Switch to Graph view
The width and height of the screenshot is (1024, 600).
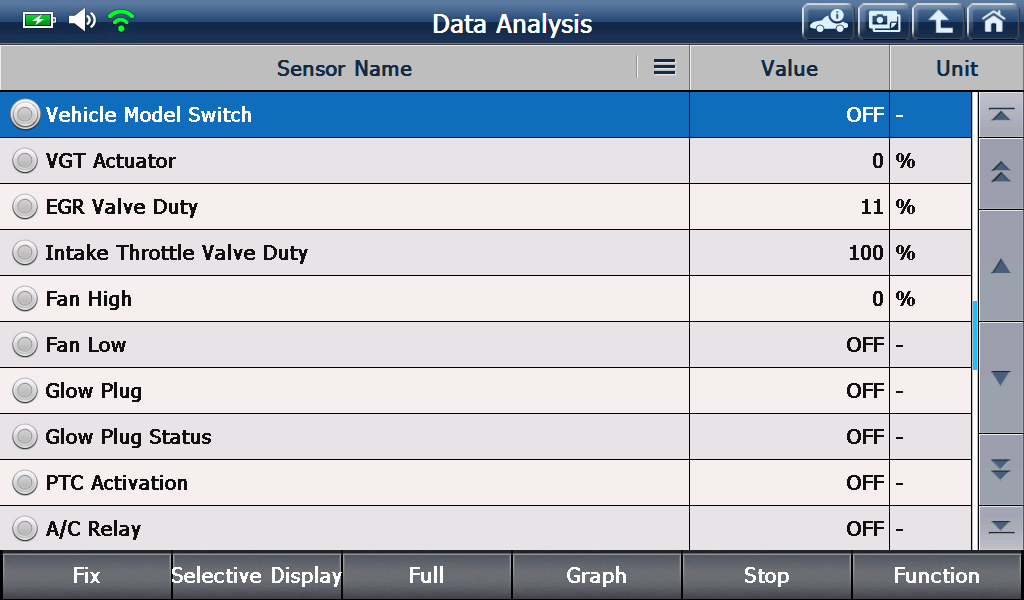(x=596, y=575)
